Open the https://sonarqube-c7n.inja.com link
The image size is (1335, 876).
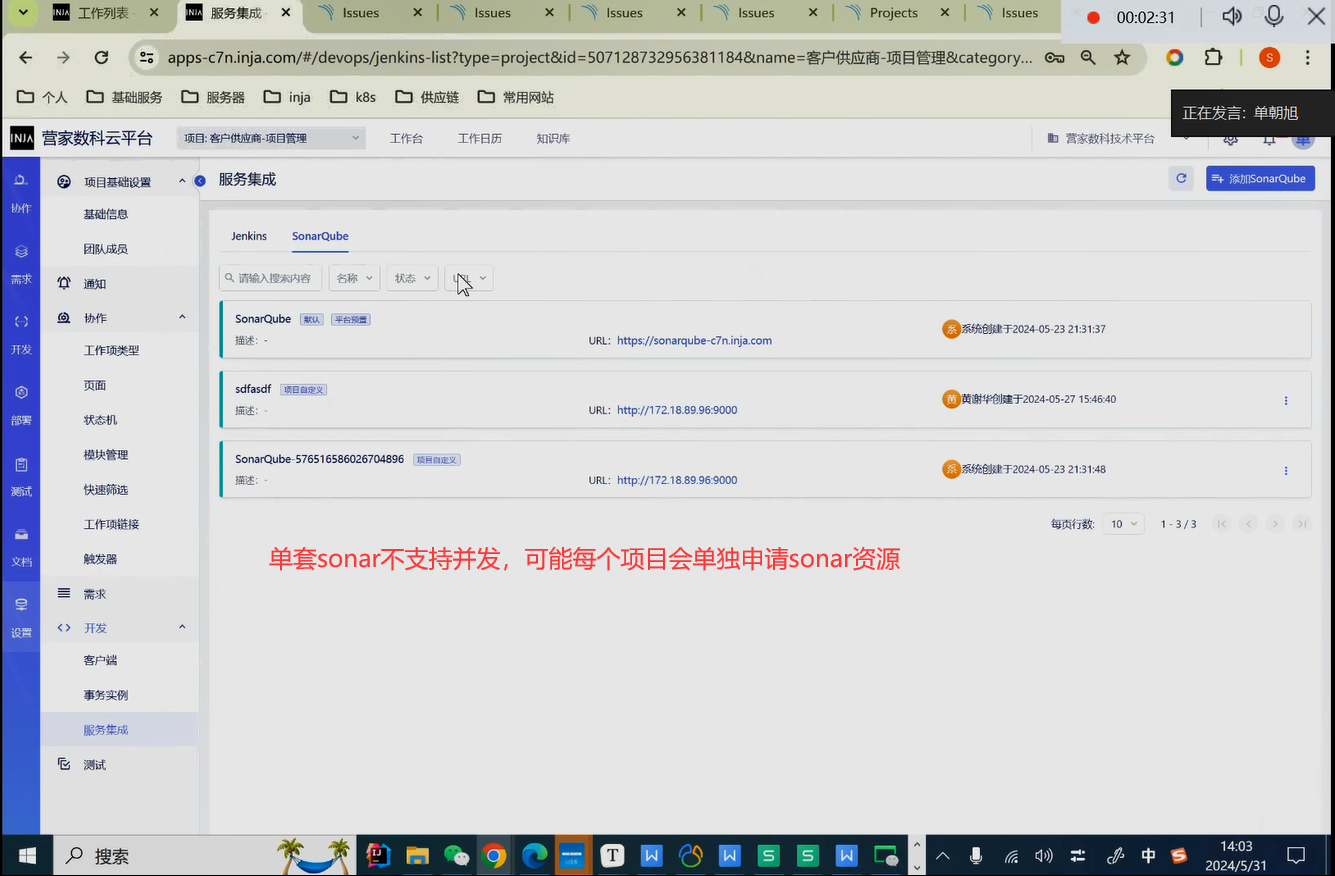[x=694, y=340]
